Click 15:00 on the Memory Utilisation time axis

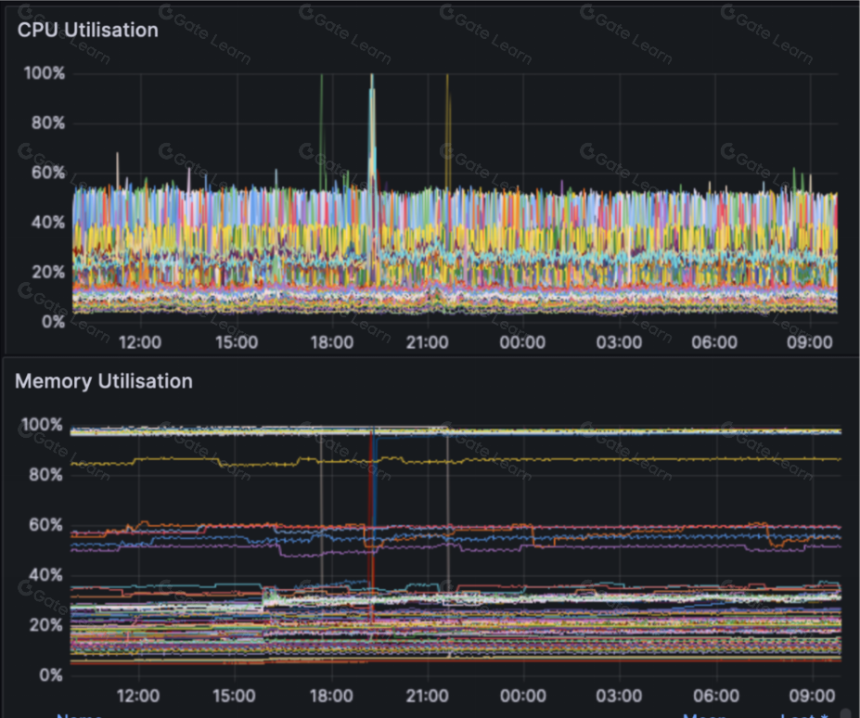[234, 696]
